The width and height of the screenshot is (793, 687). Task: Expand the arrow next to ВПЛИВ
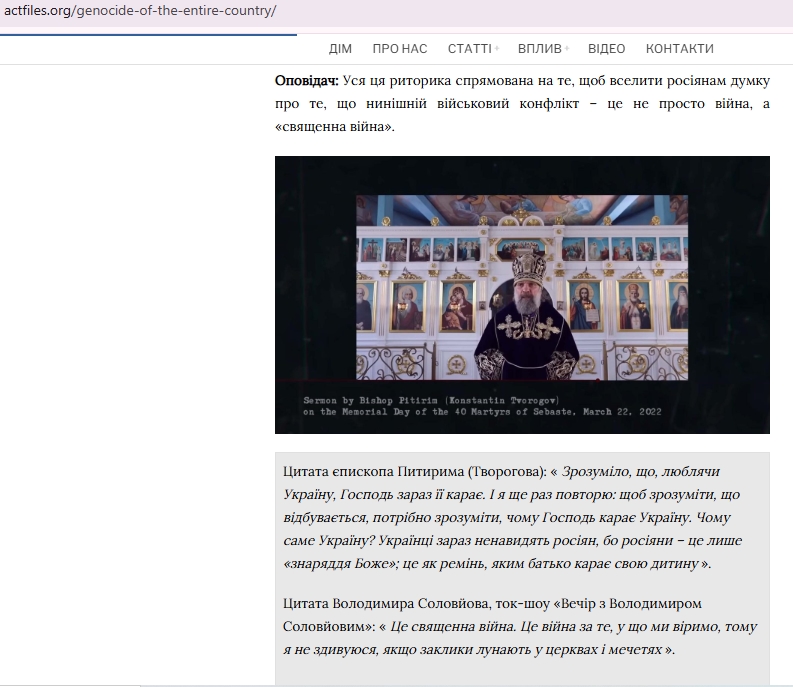(x=566, y=49)
